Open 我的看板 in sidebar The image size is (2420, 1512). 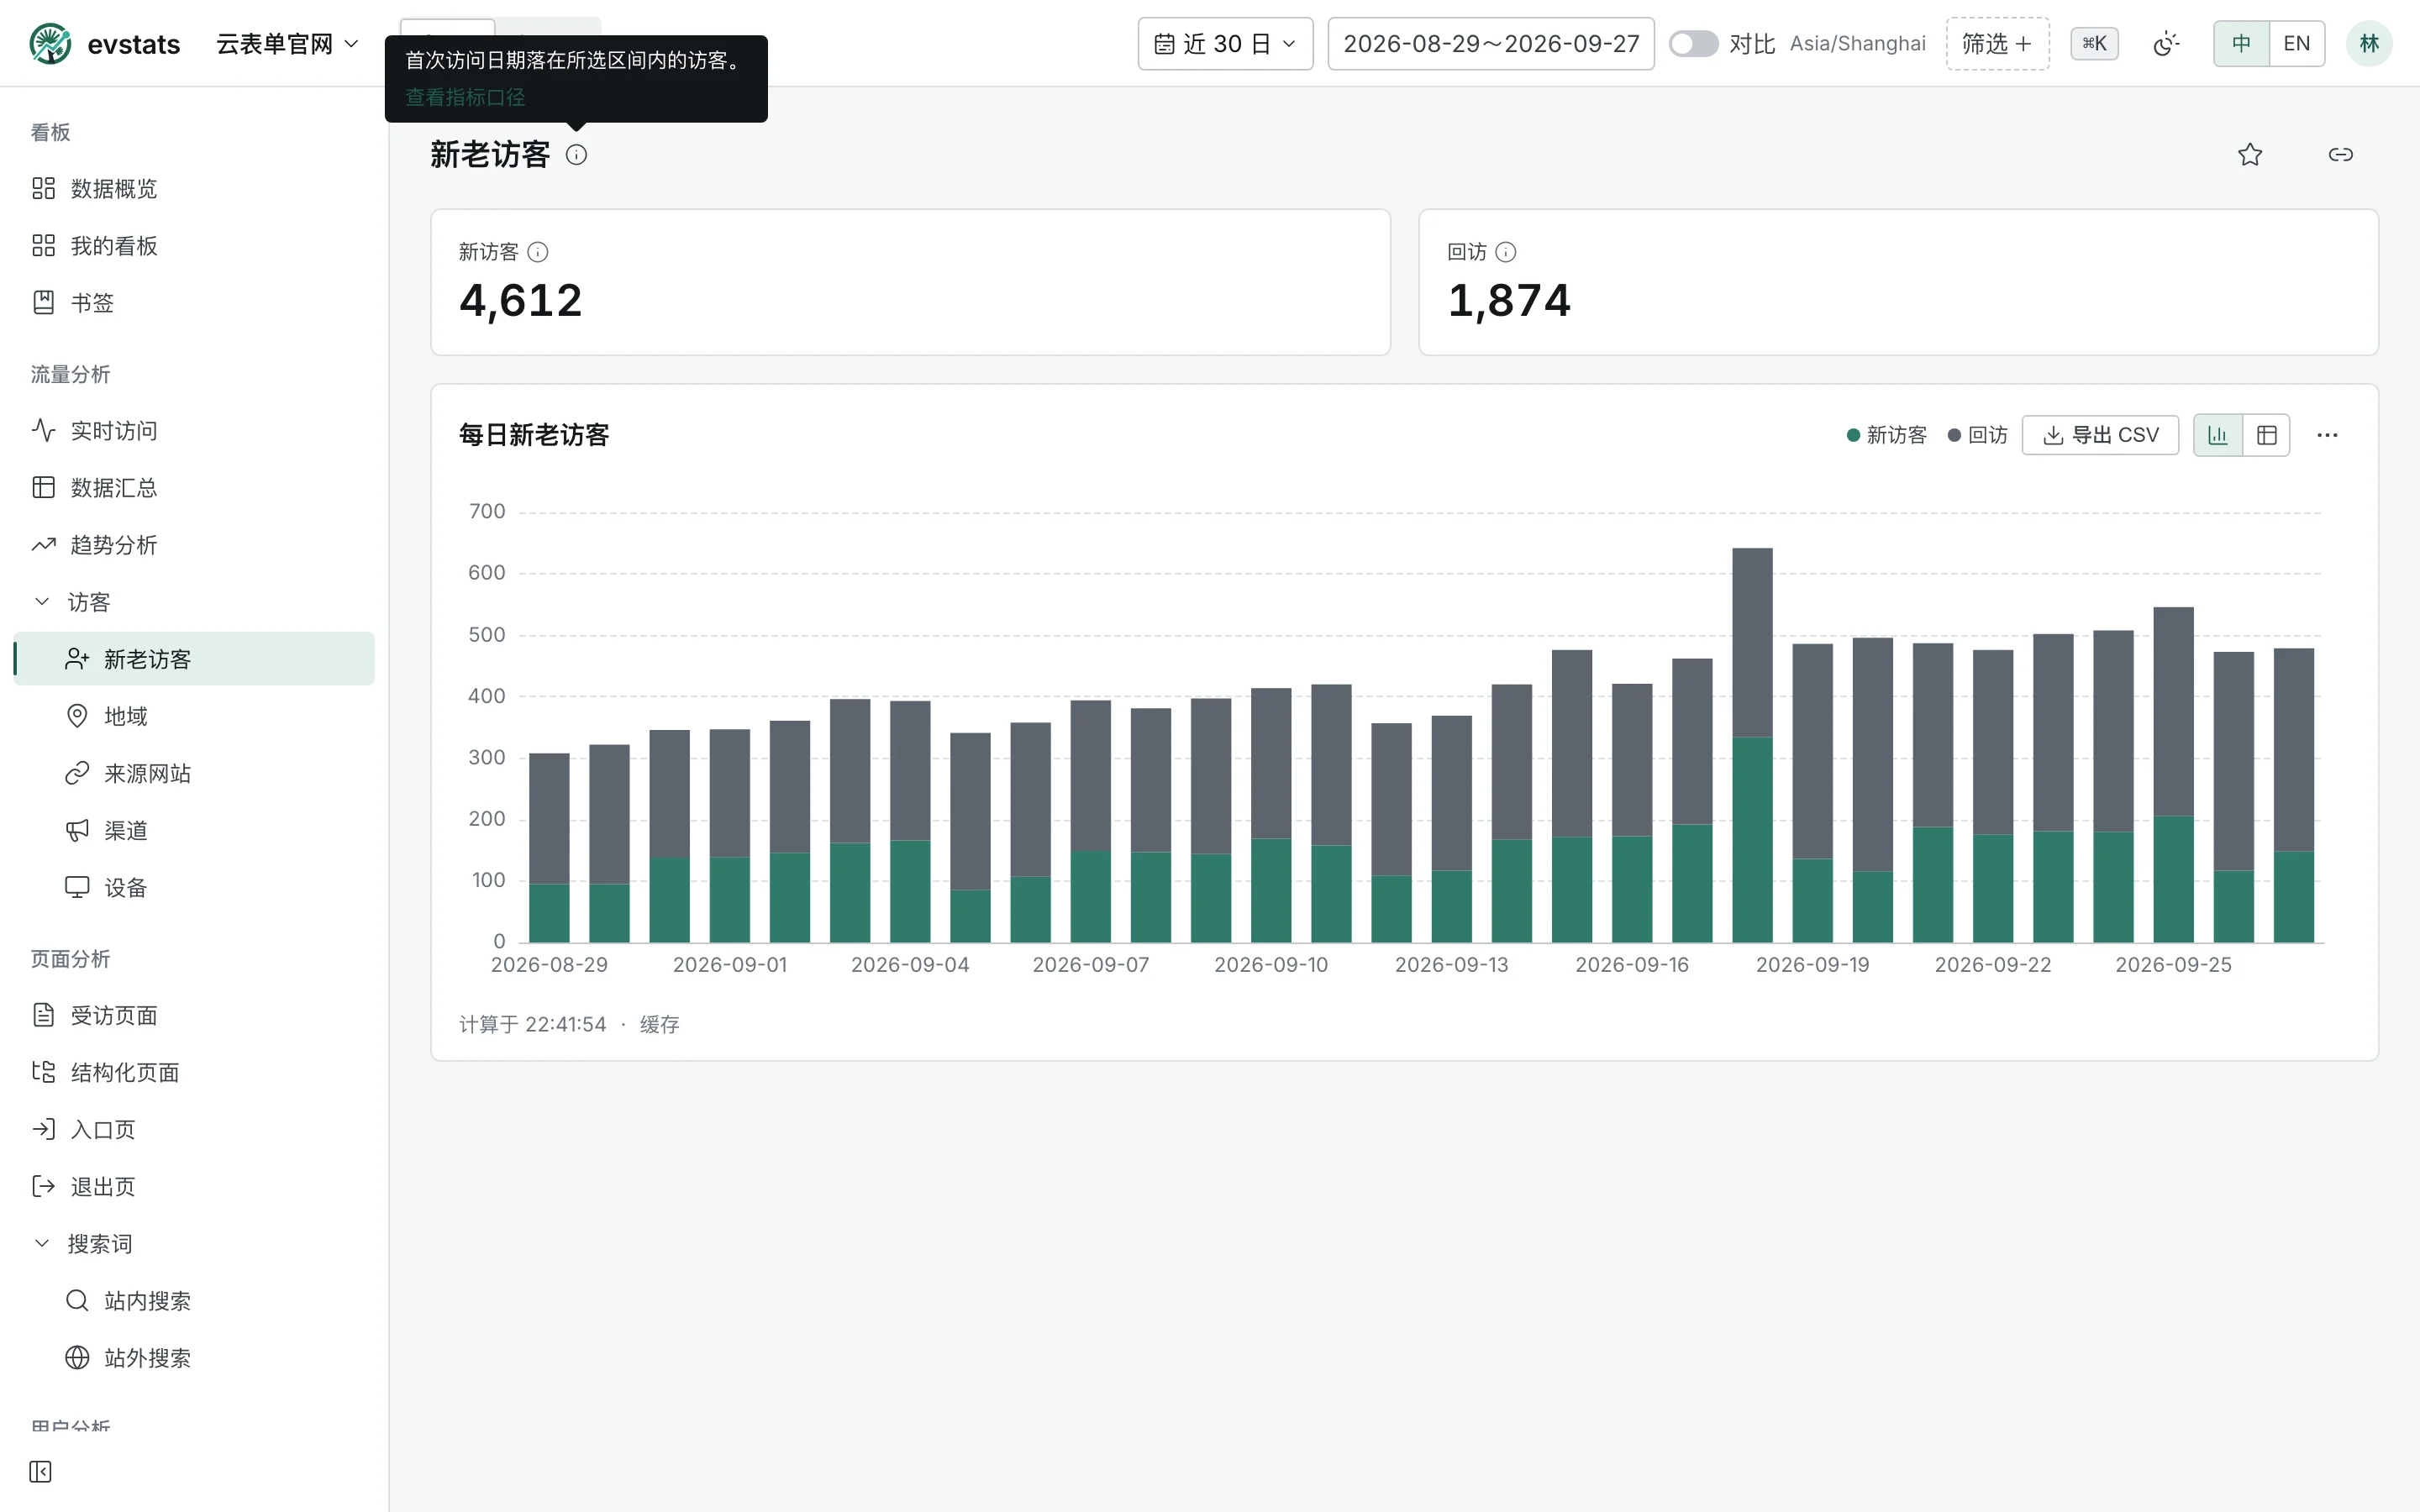[194, 246]
